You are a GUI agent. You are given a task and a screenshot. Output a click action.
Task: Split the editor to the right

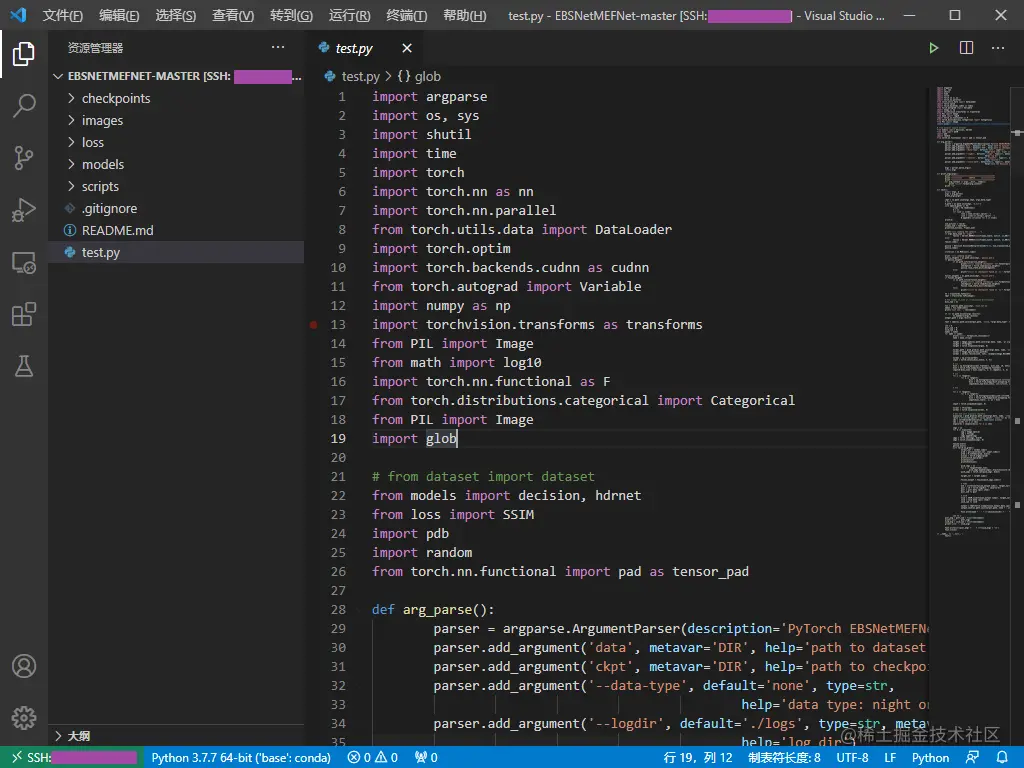[966, 48]
